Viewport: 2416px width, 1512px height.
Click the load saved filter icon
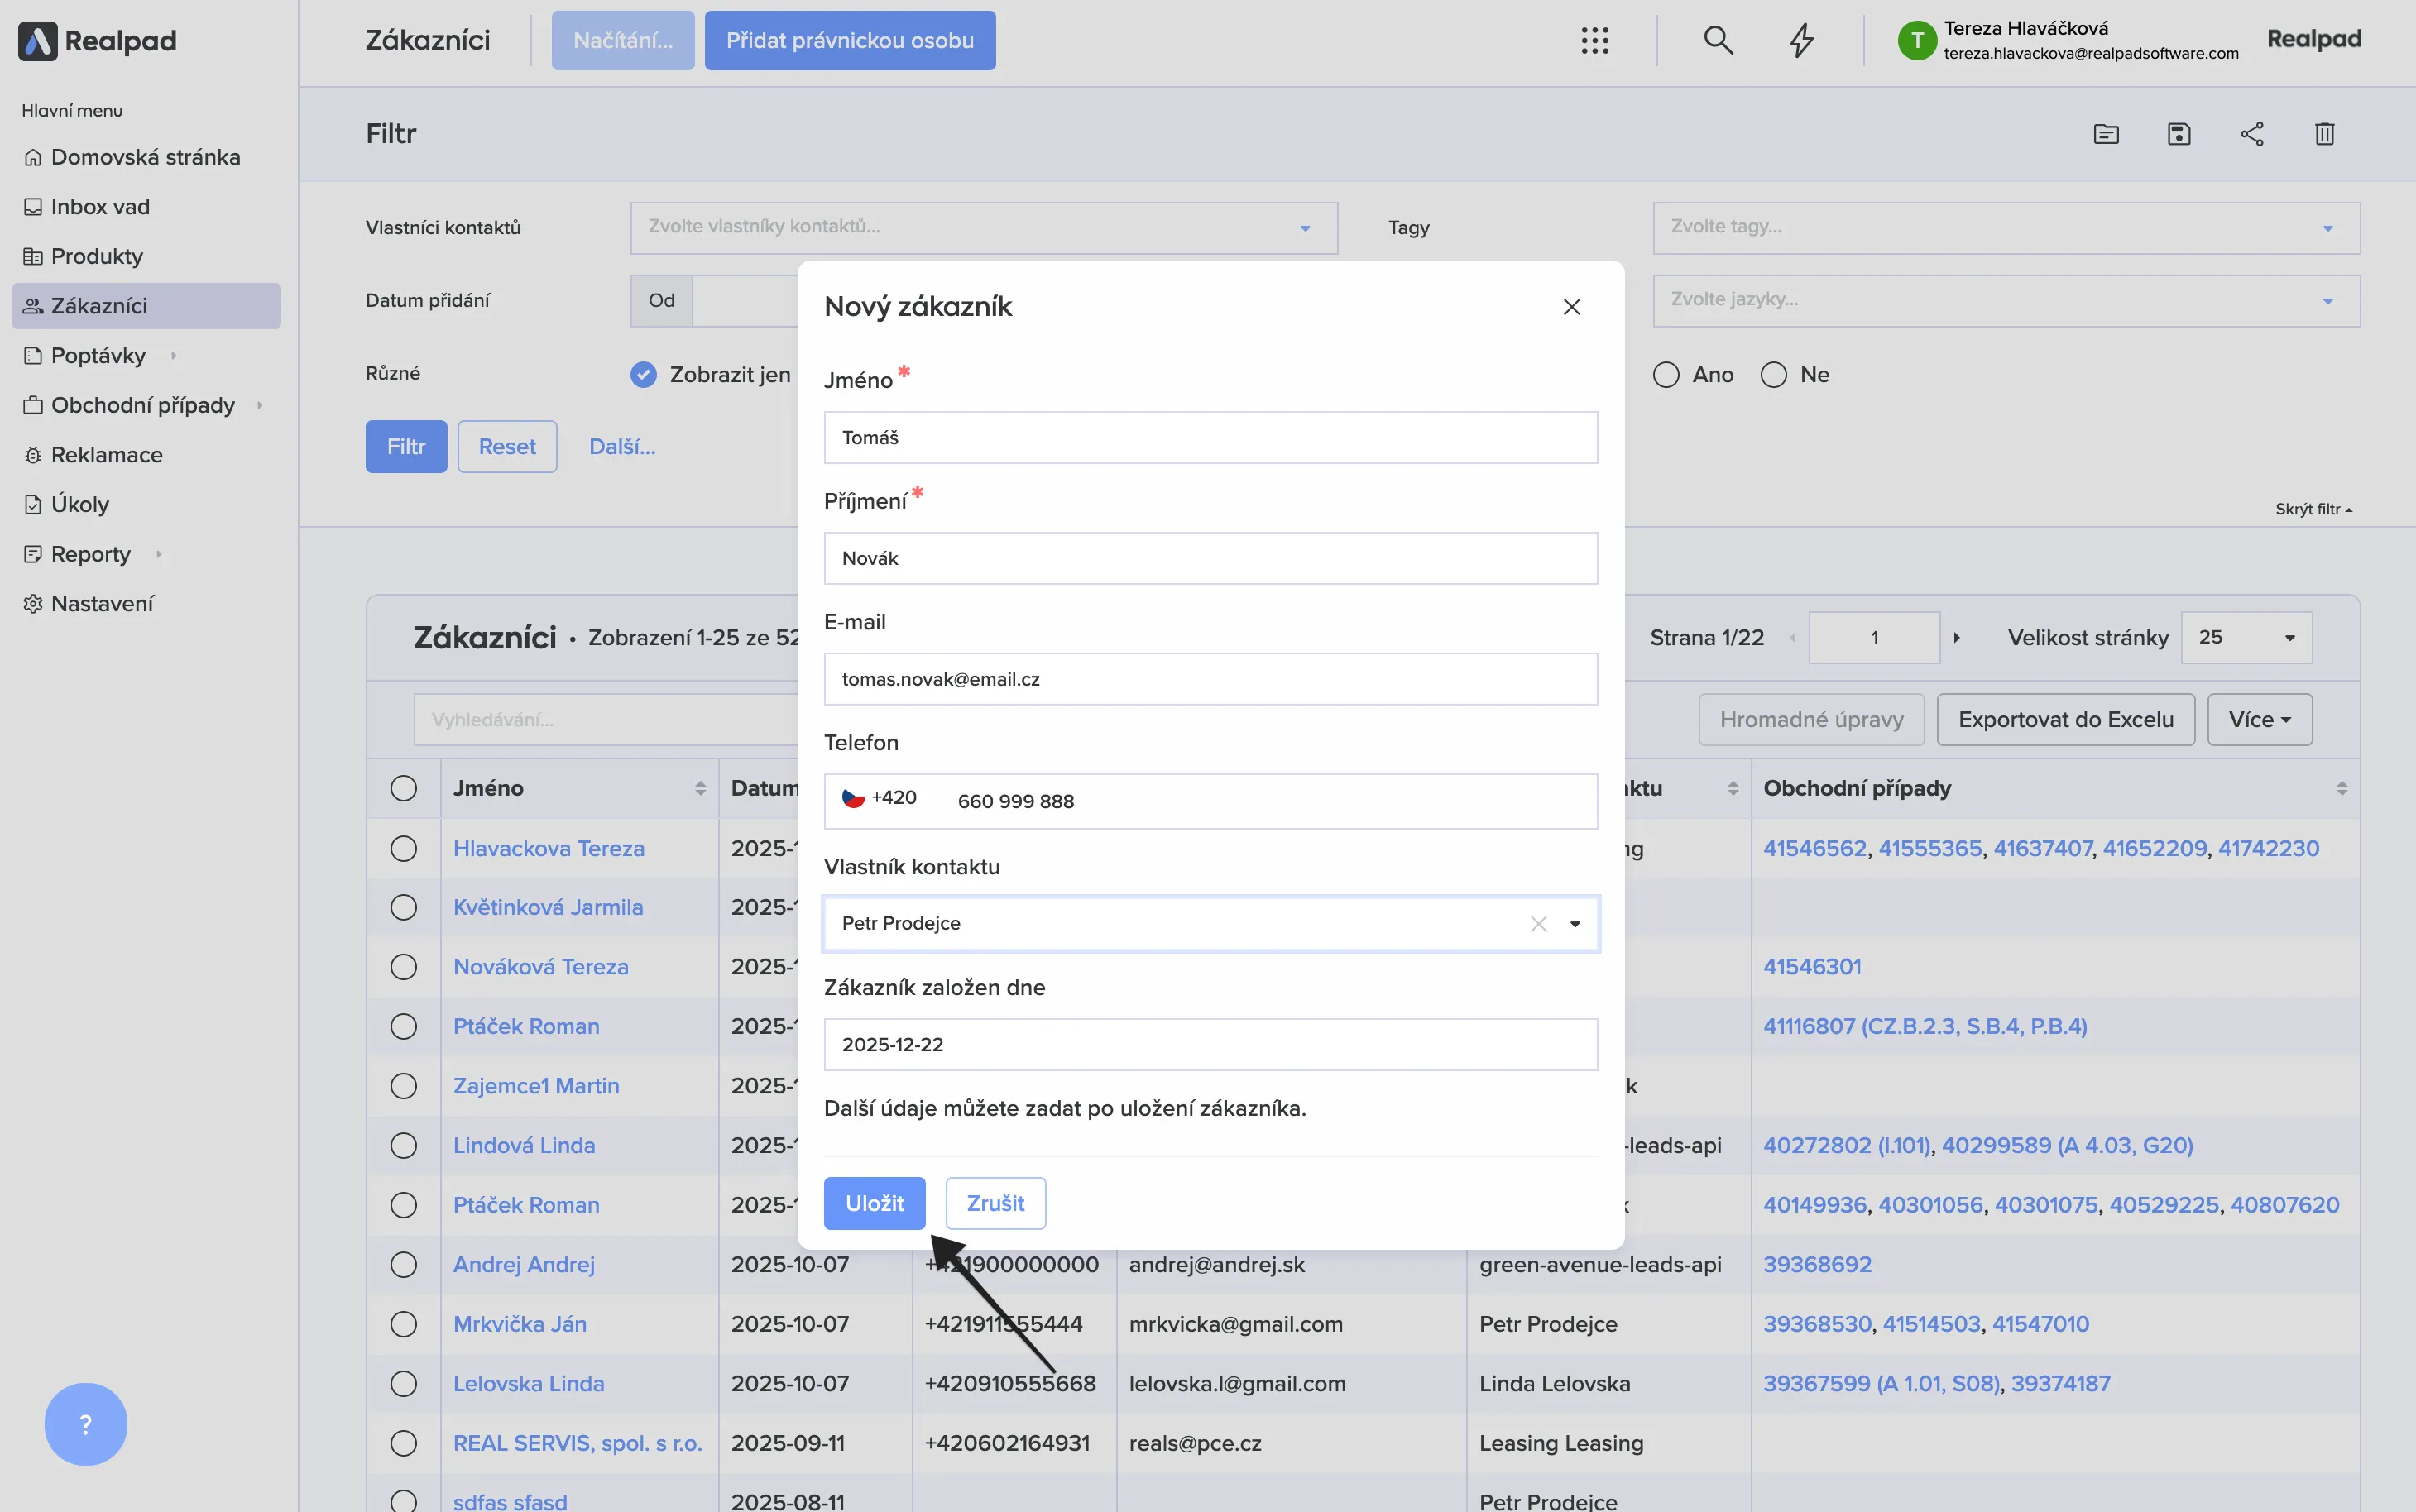[2106, 134]
